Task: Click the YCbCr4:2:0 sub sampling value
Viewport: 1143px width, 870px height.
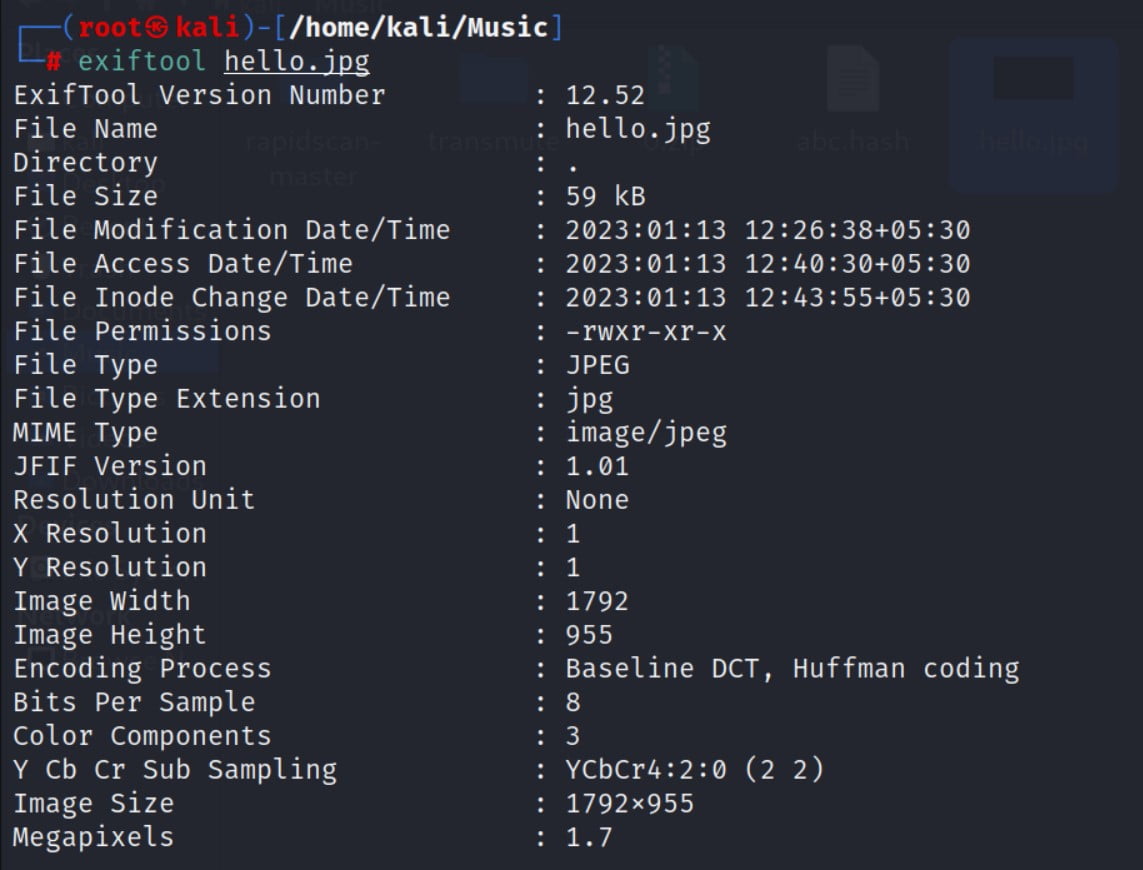Action: pos(680,770)
